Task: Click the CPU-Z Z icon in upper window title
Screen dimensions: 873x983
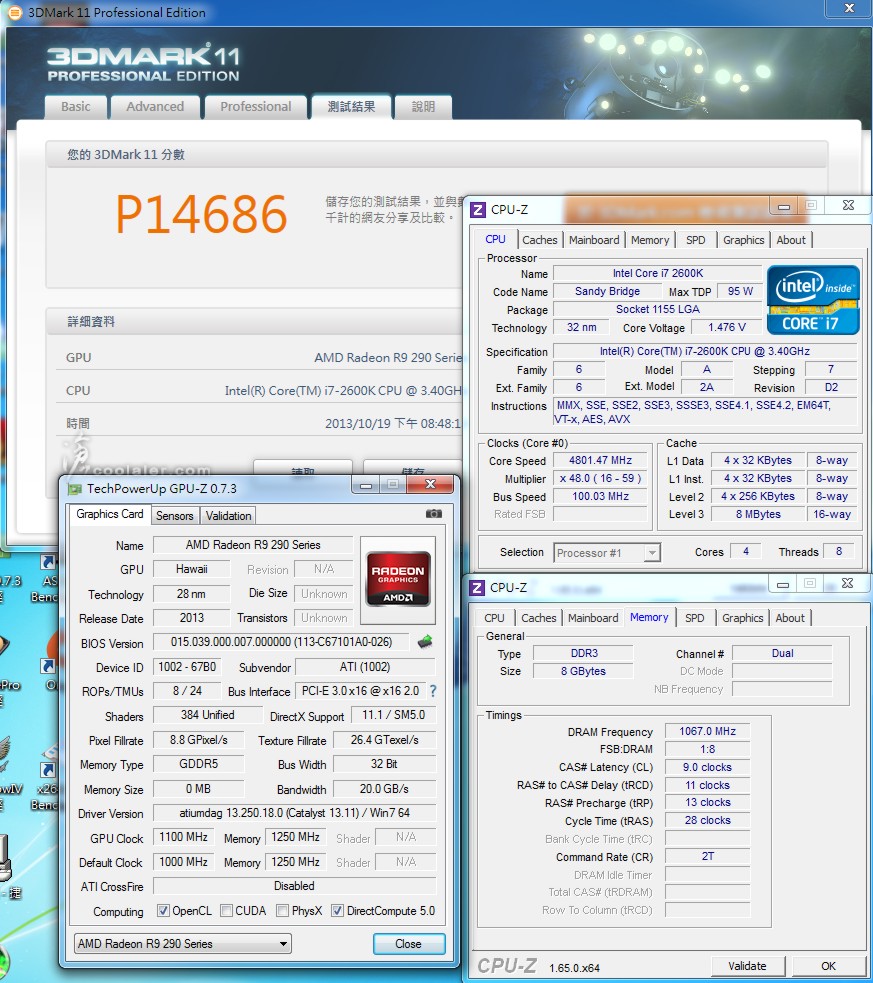Action: (x=478, y=209)
